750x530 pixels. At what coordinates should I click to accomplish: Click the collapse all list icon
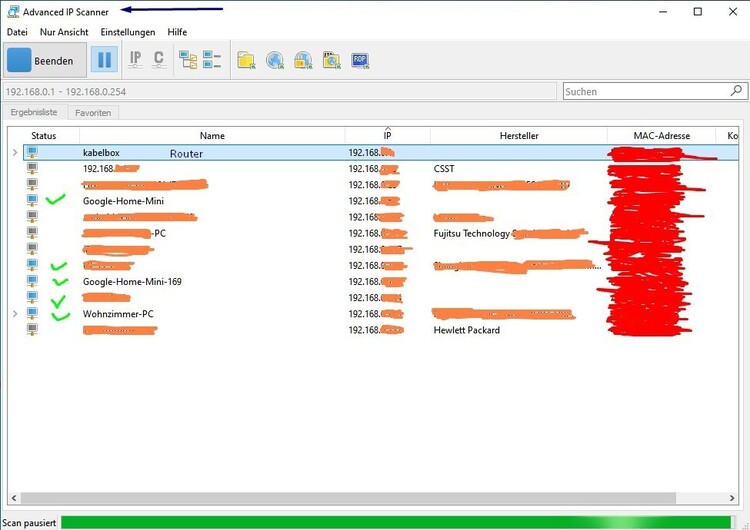click(211, 60)
